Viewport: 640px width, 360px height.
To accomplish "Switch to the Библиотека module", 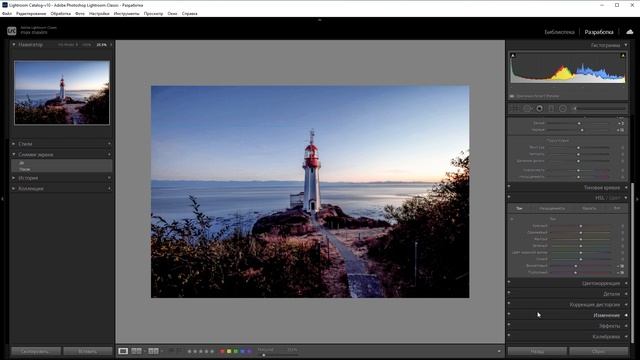I will tap(559, 32).
